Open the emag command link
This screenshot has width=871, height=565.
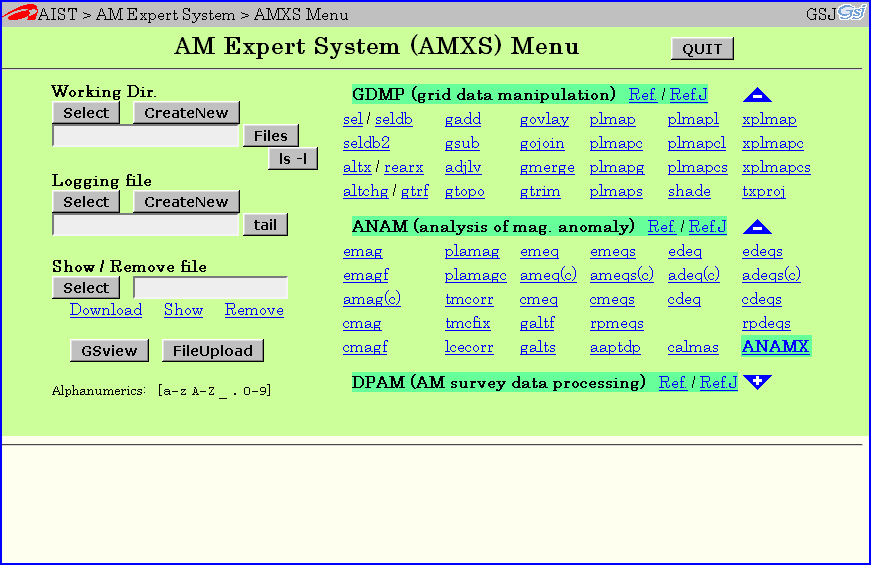[x=363, y=252]
